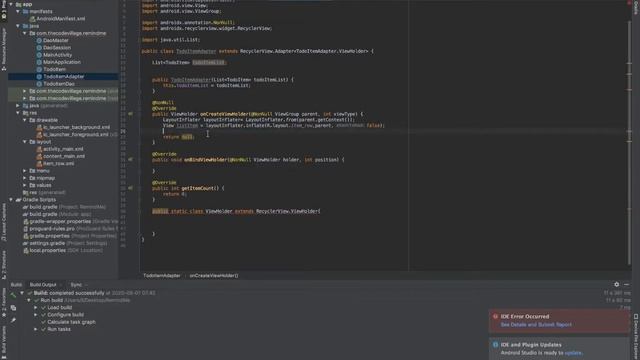Expand the java (generated) folder

18,105
